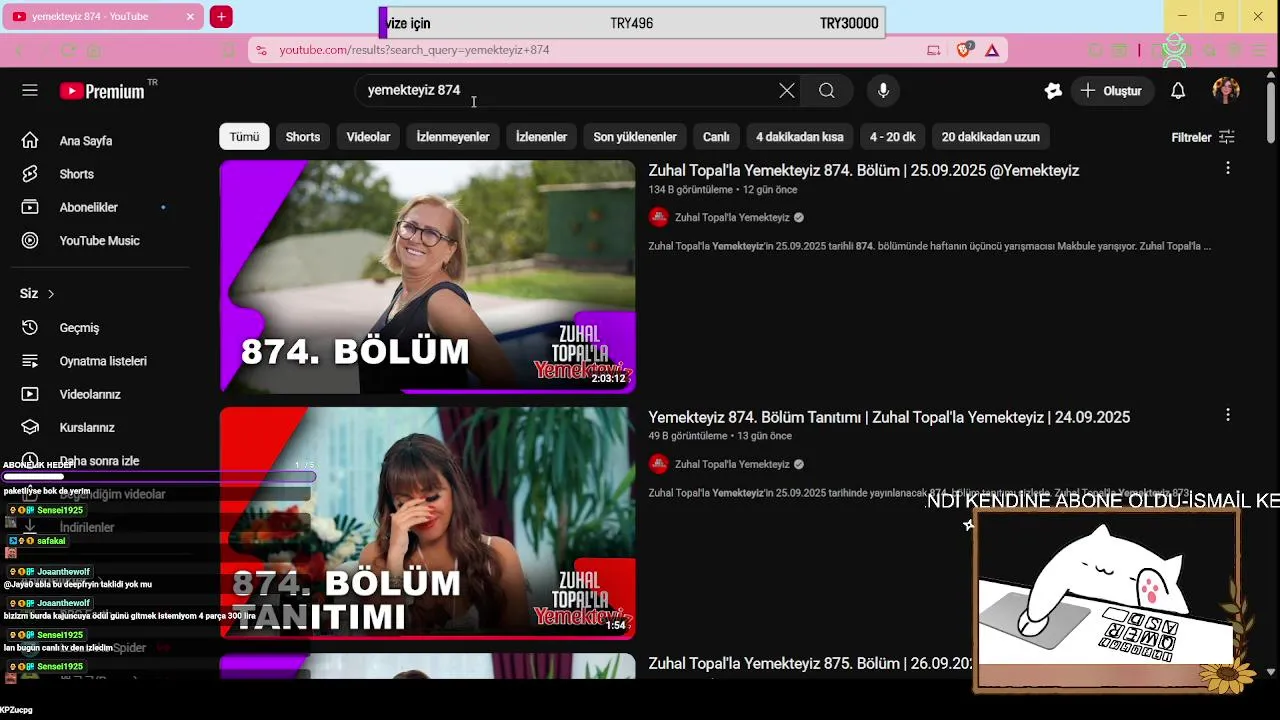Open YouTube Music from sidebar
The height and width of the screenshot is (720, 1280).
(x=100, y=241)
